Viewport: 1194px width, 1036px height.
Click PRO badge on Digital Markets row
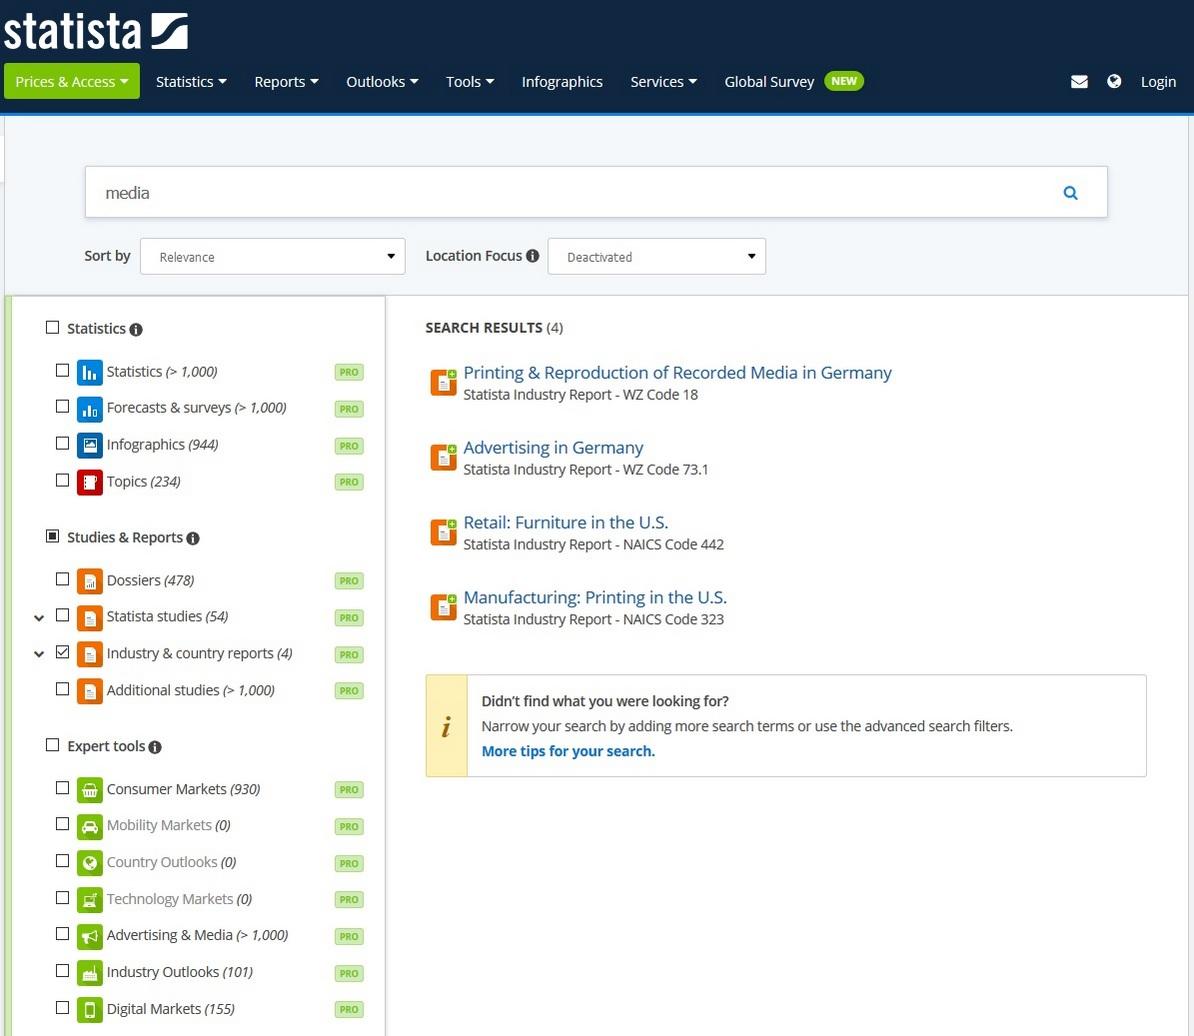tap(349, 1009)
